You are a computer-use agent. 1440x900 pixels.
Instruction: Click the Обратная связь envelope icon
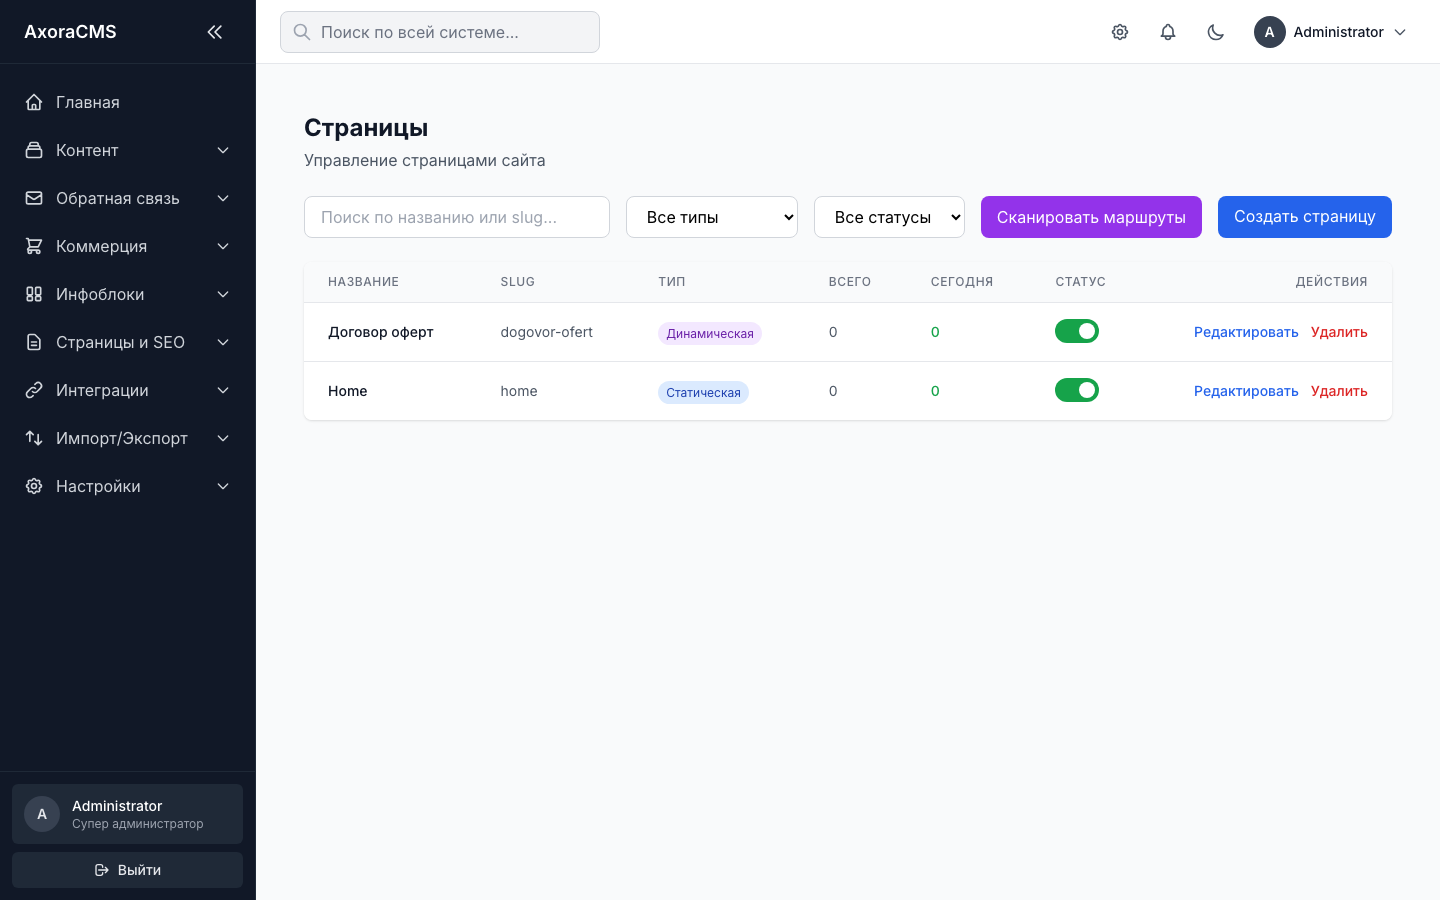tap(34, 198)
